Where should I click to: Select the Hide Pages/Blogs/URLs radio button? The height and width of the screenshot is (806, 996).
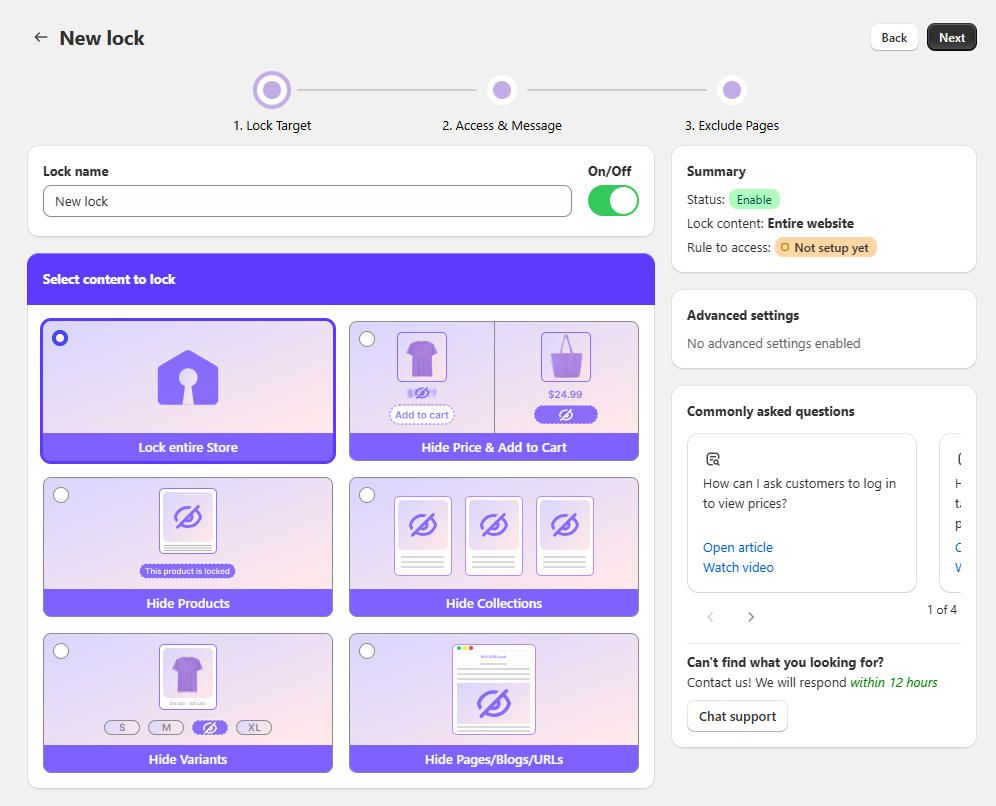[367, 650]
